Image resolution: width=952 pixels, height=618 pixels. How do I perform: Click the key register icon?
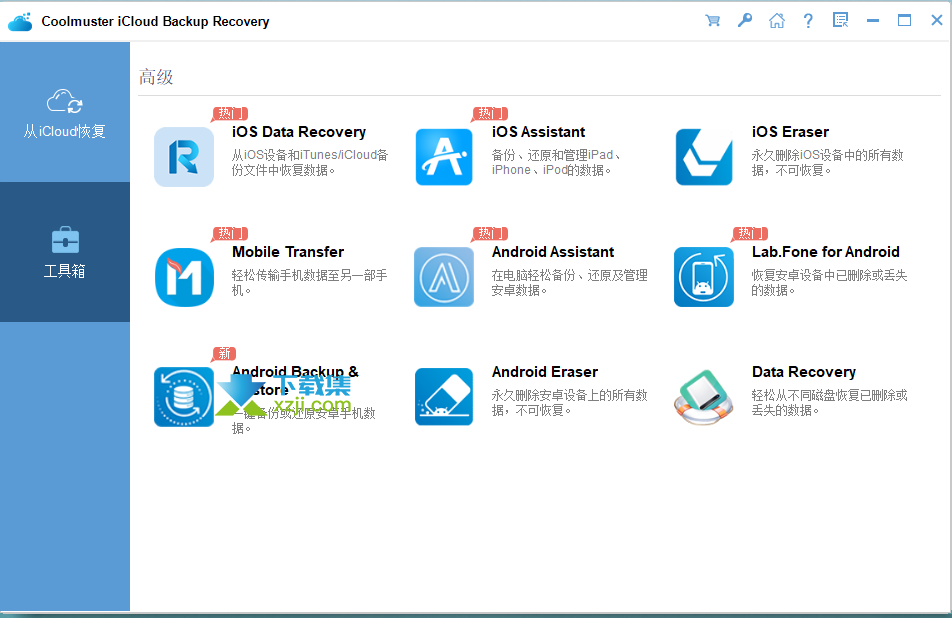click(x=745, y=21)
